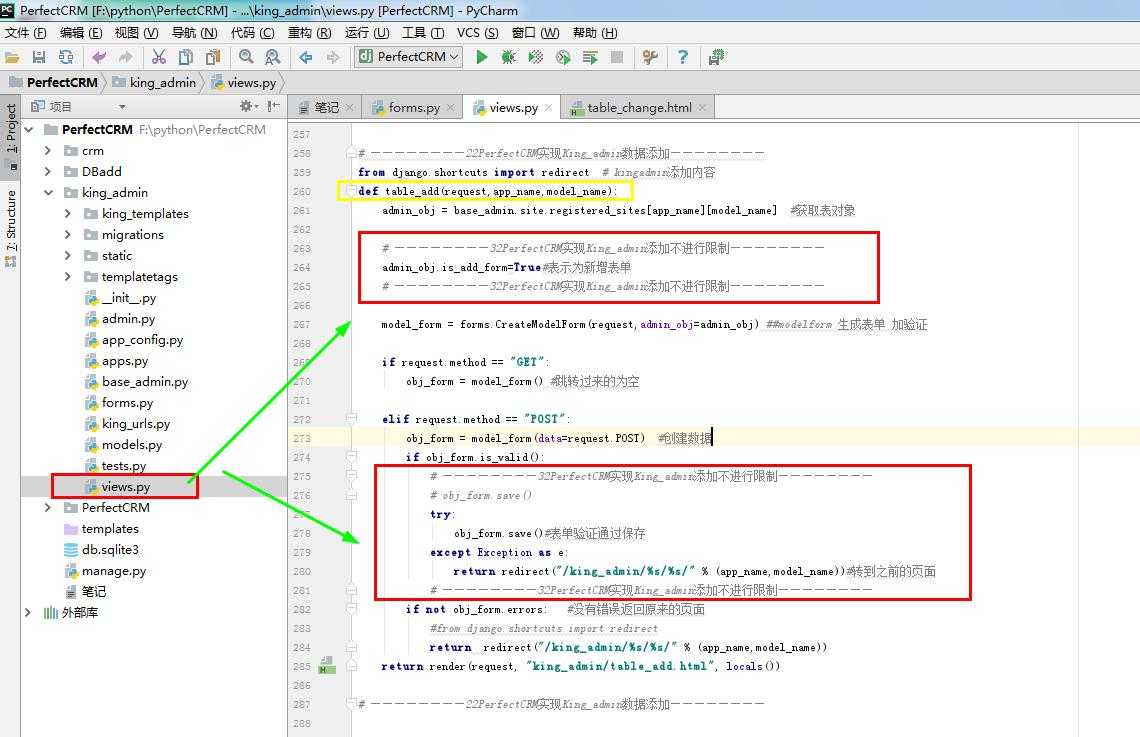
Task: Fold the table_add function at line 260
Action: coord(350,191)
